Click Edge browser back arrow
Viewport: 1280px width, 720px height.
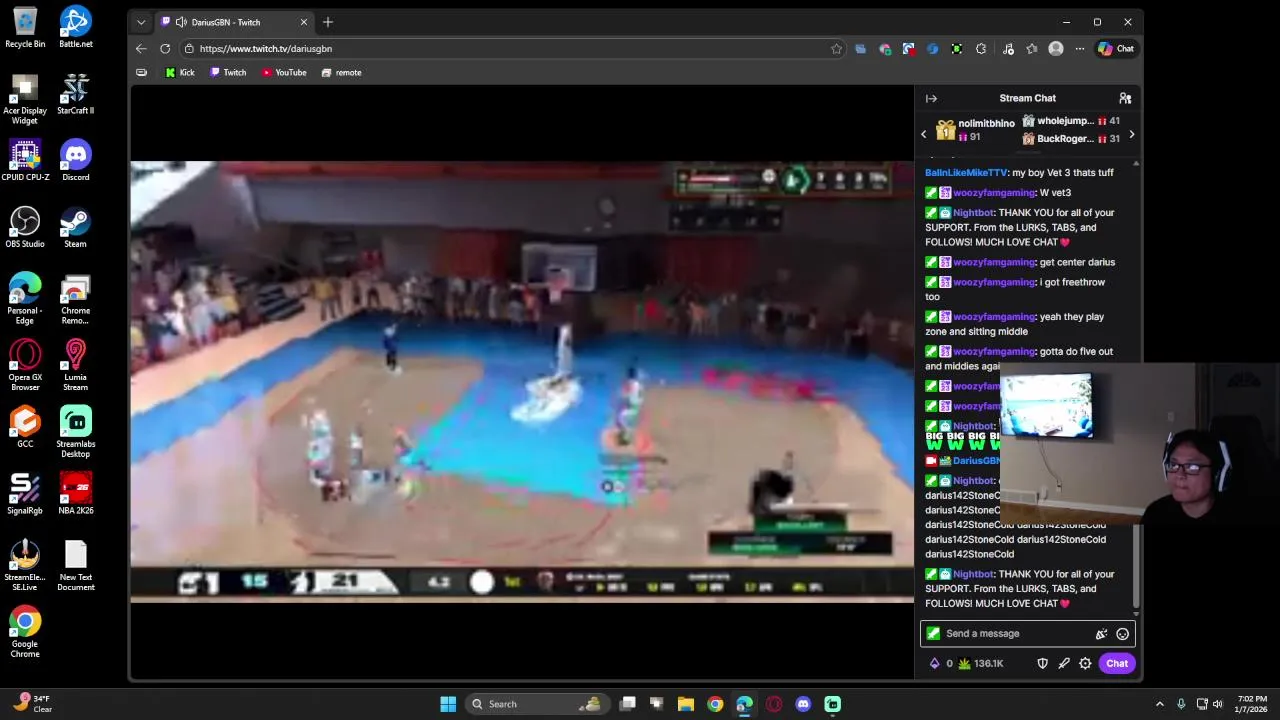pos(141,48)
